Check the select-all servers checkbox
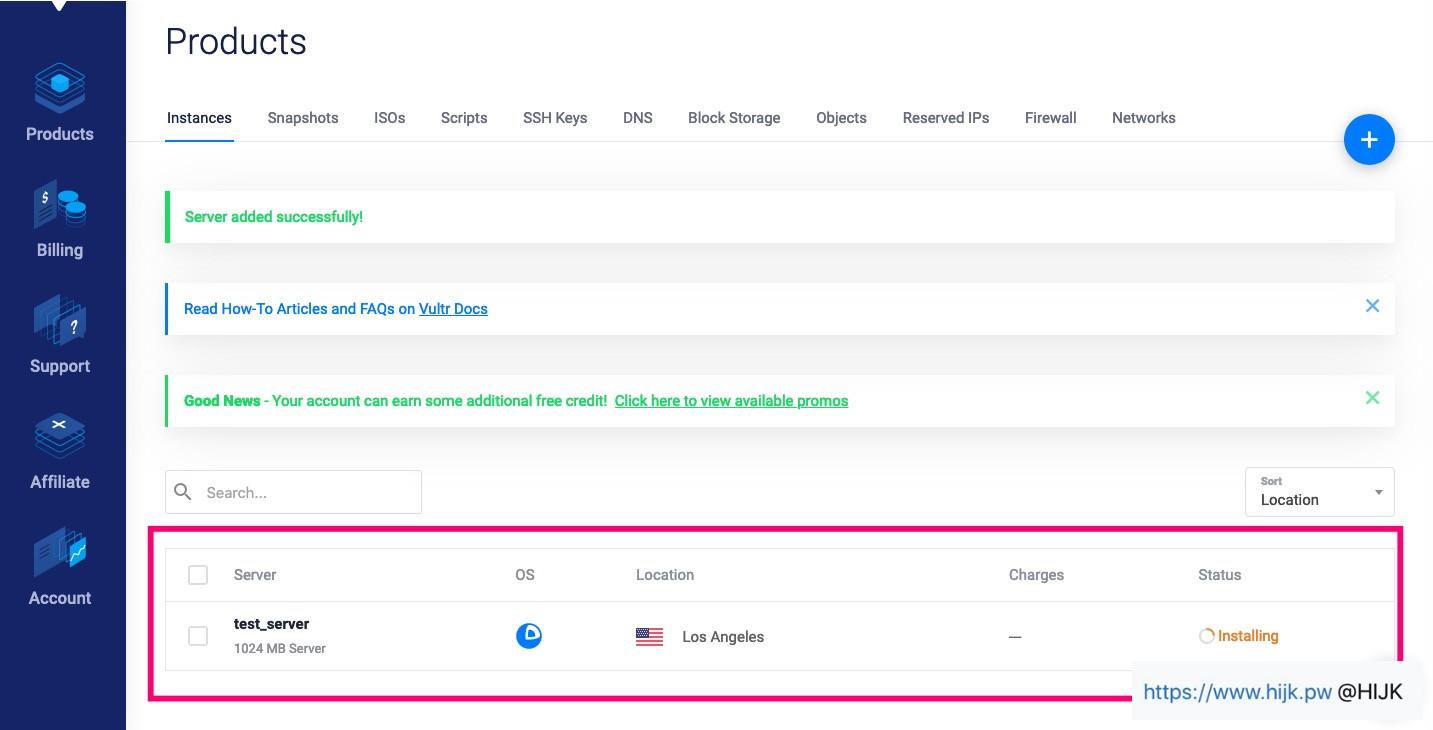Screen dimensions: 1433x730 point(198,575)
